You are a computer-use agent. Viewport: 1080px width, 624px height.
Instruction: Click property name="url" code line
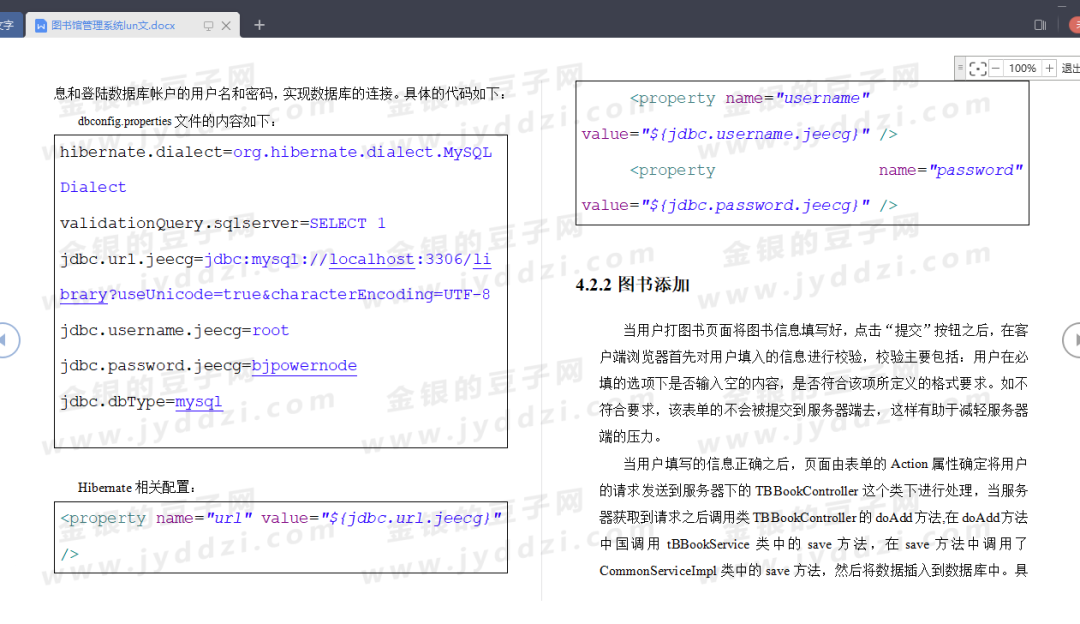pos(281,518)
